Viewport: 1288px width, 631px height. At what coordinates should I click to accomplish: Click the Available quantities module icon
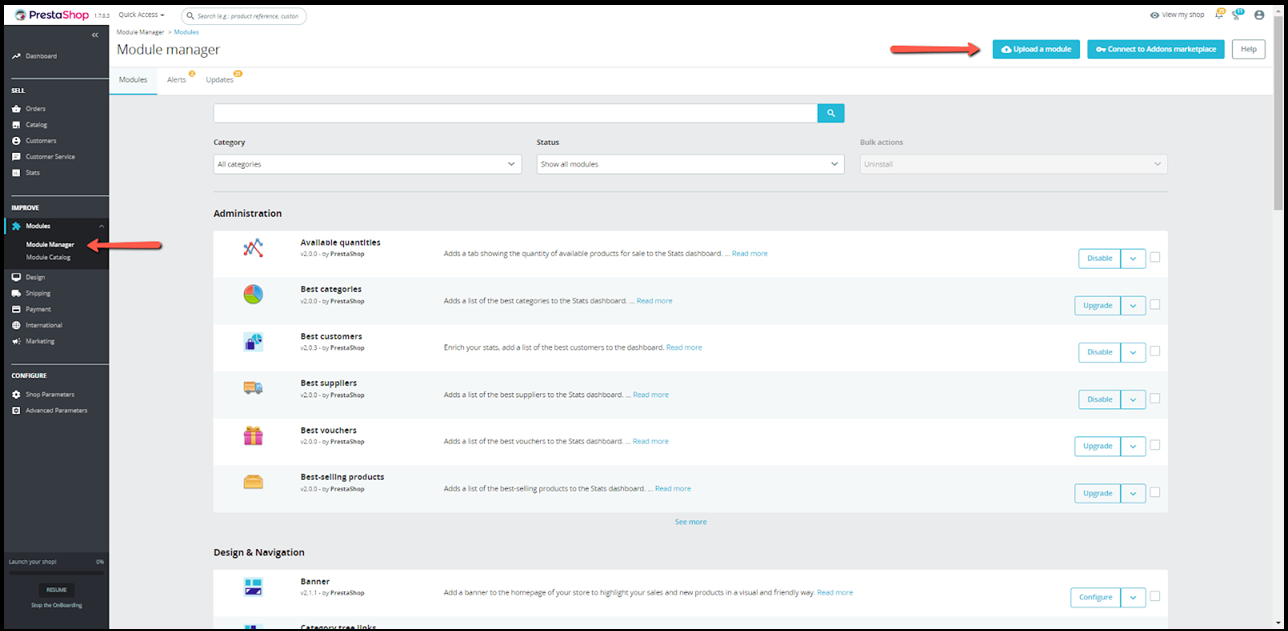click(x=253, y=248)
